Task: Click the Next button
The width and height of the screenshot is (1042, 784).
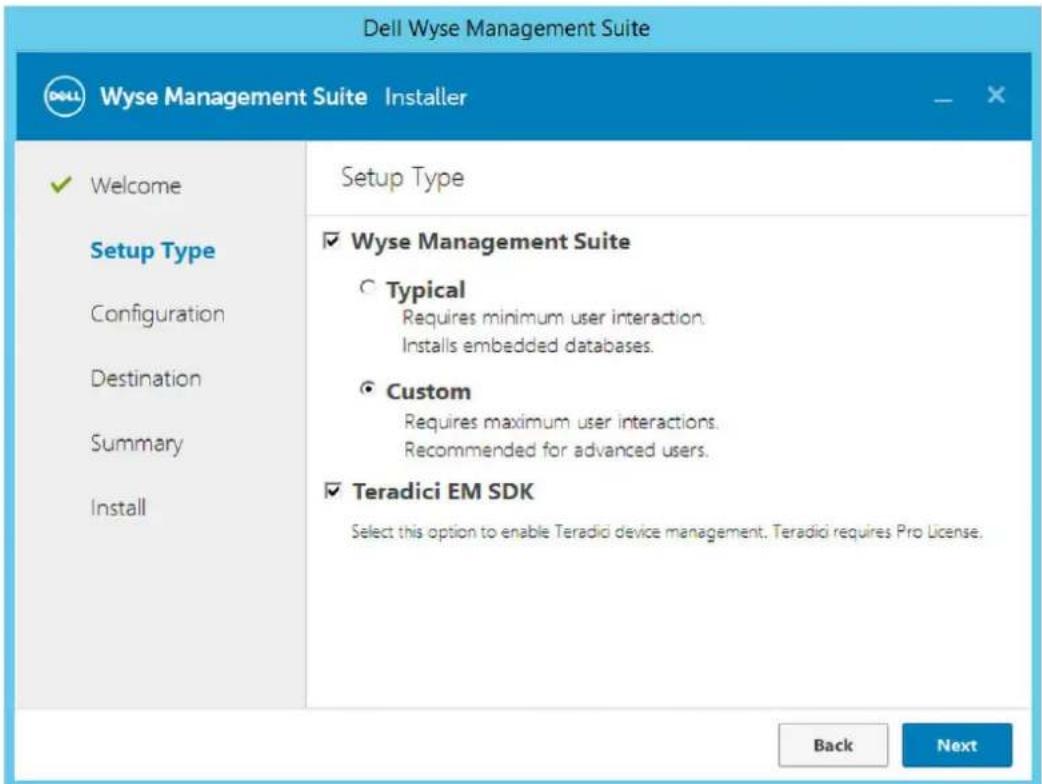Action: tap(957, 745)
